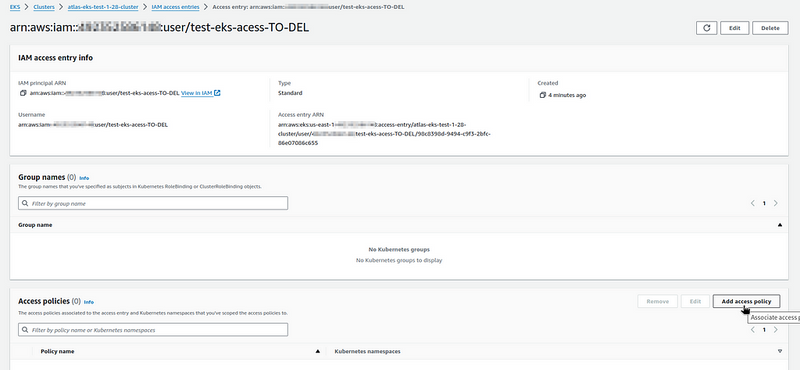Go to next page in Group names pagination
Viewport: 800px width, 370px height.
(x=776, y=203)
